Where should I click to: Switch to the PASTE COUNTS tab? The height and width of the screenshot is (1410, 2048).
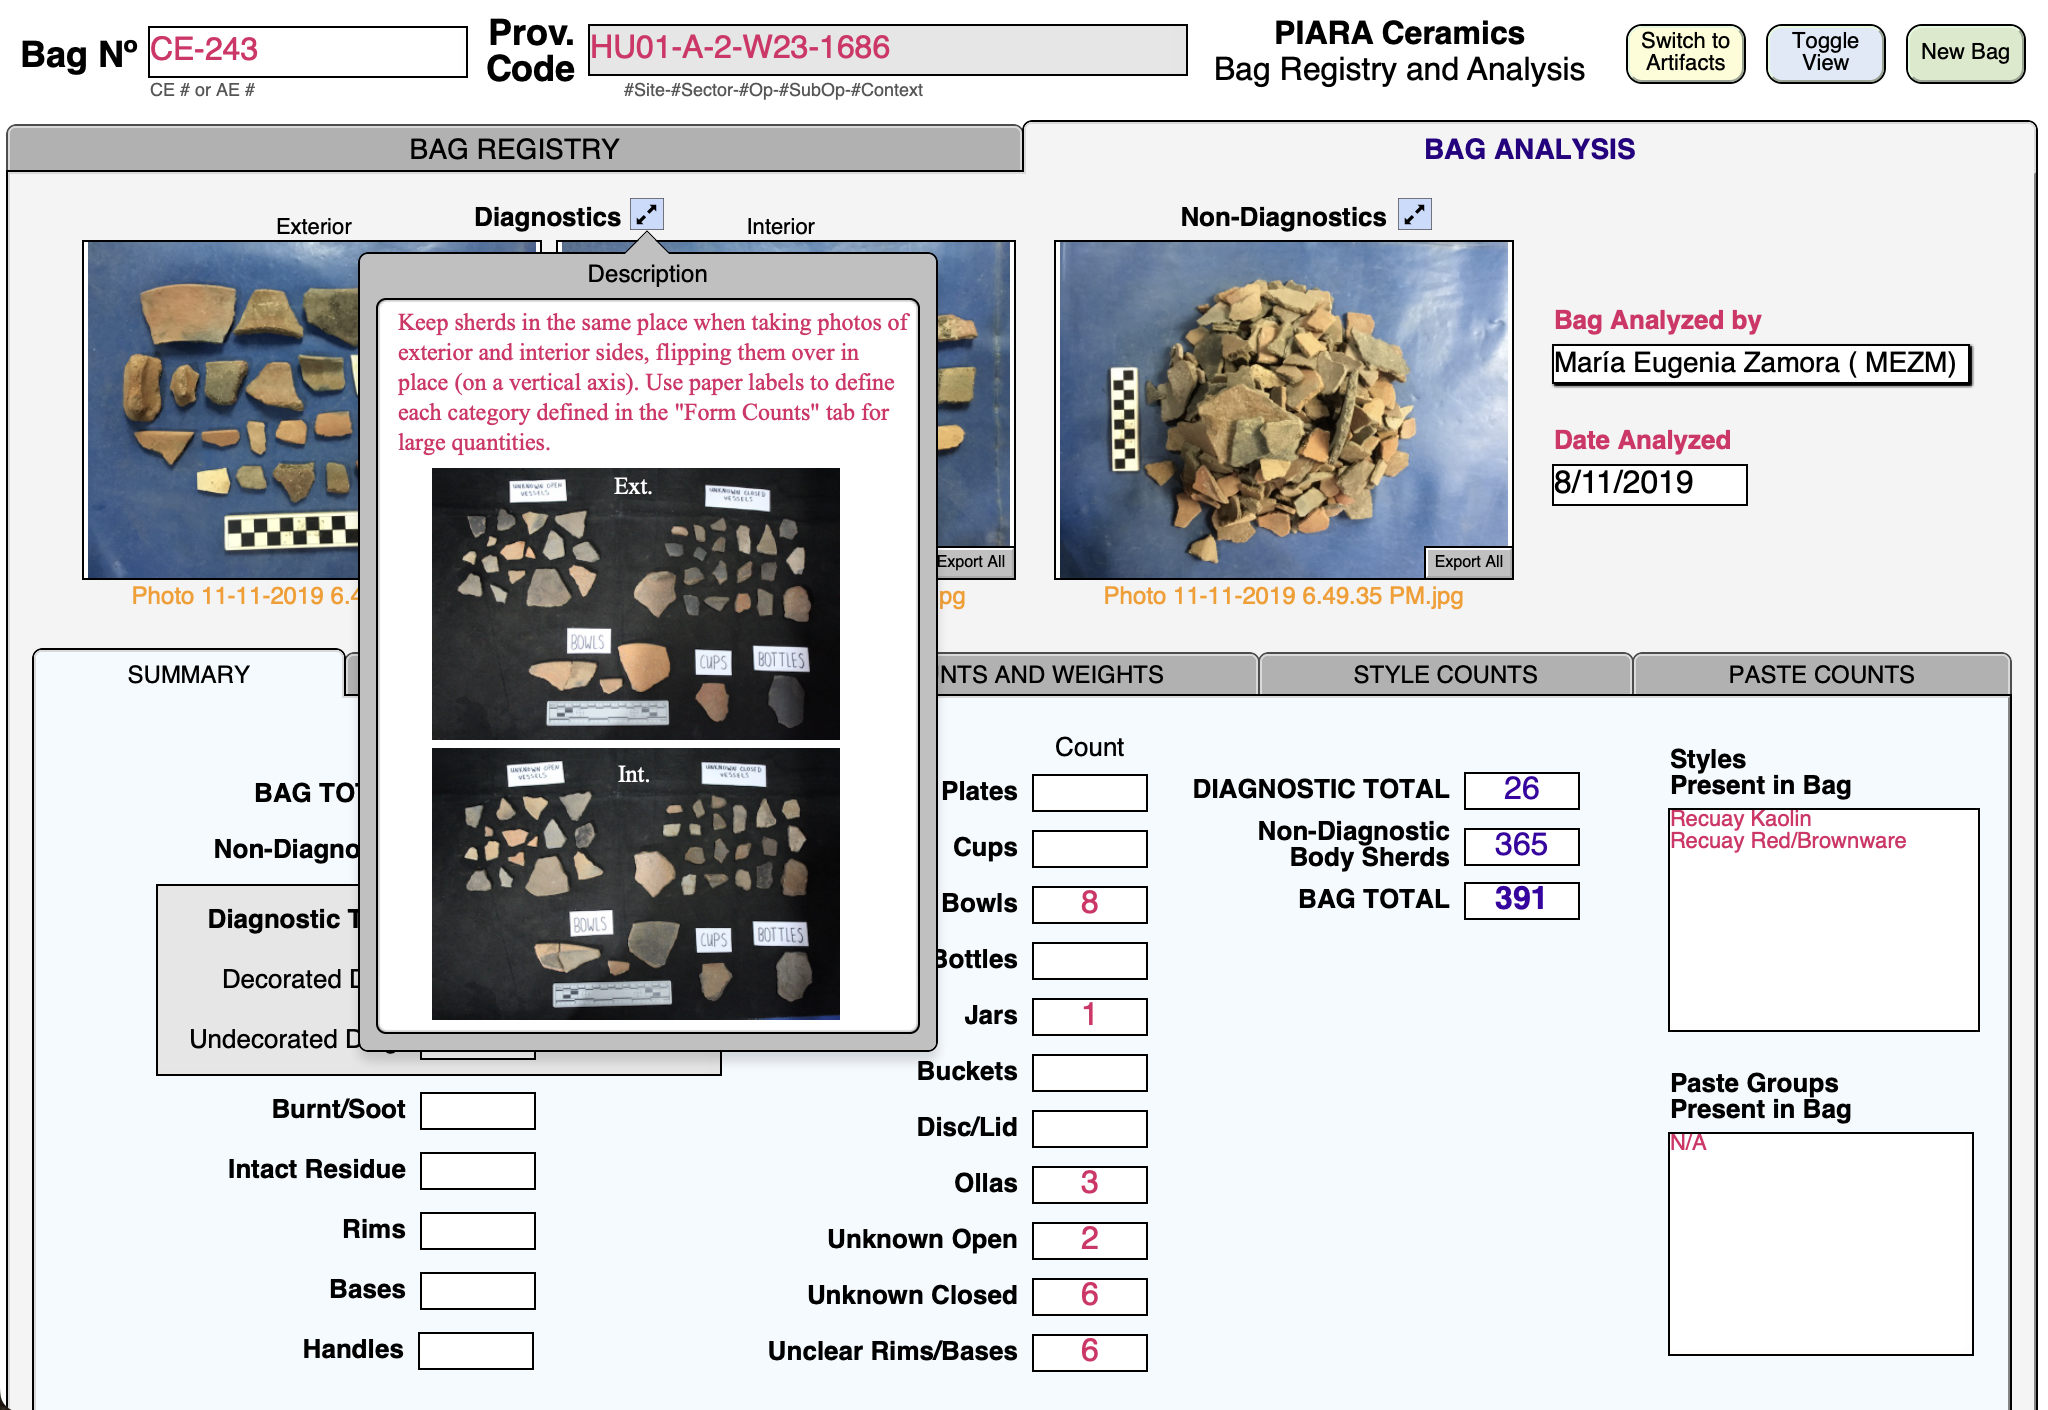[1820, 675]
